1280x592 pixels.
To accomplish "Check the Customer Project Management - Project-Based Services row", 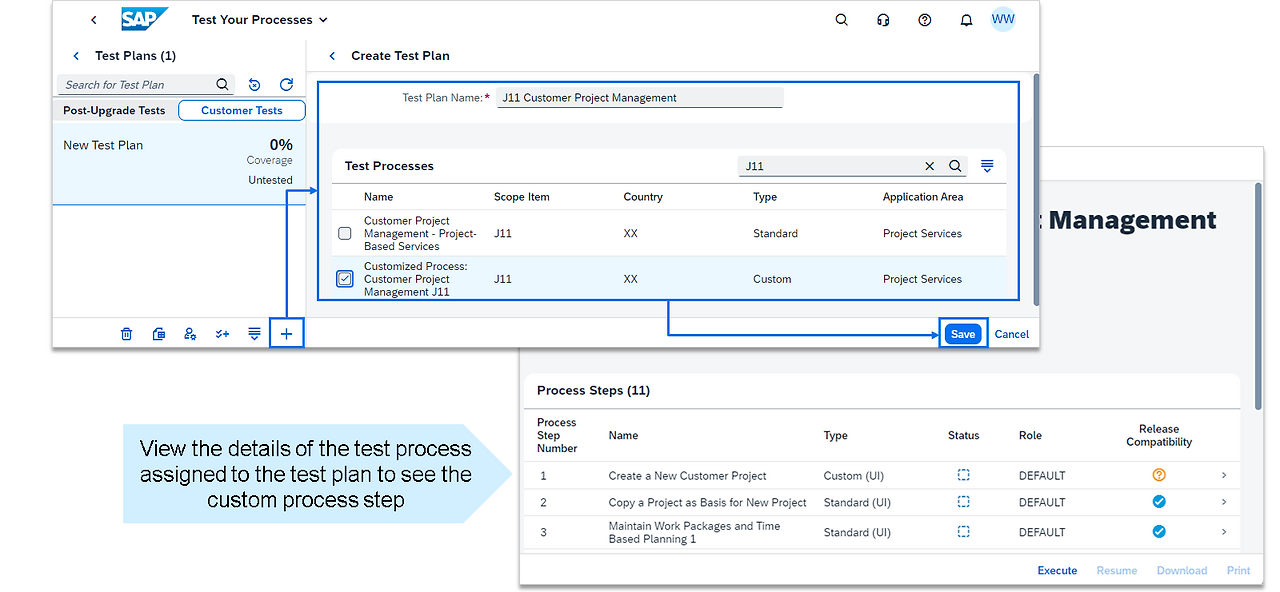I will pos(345,233).
